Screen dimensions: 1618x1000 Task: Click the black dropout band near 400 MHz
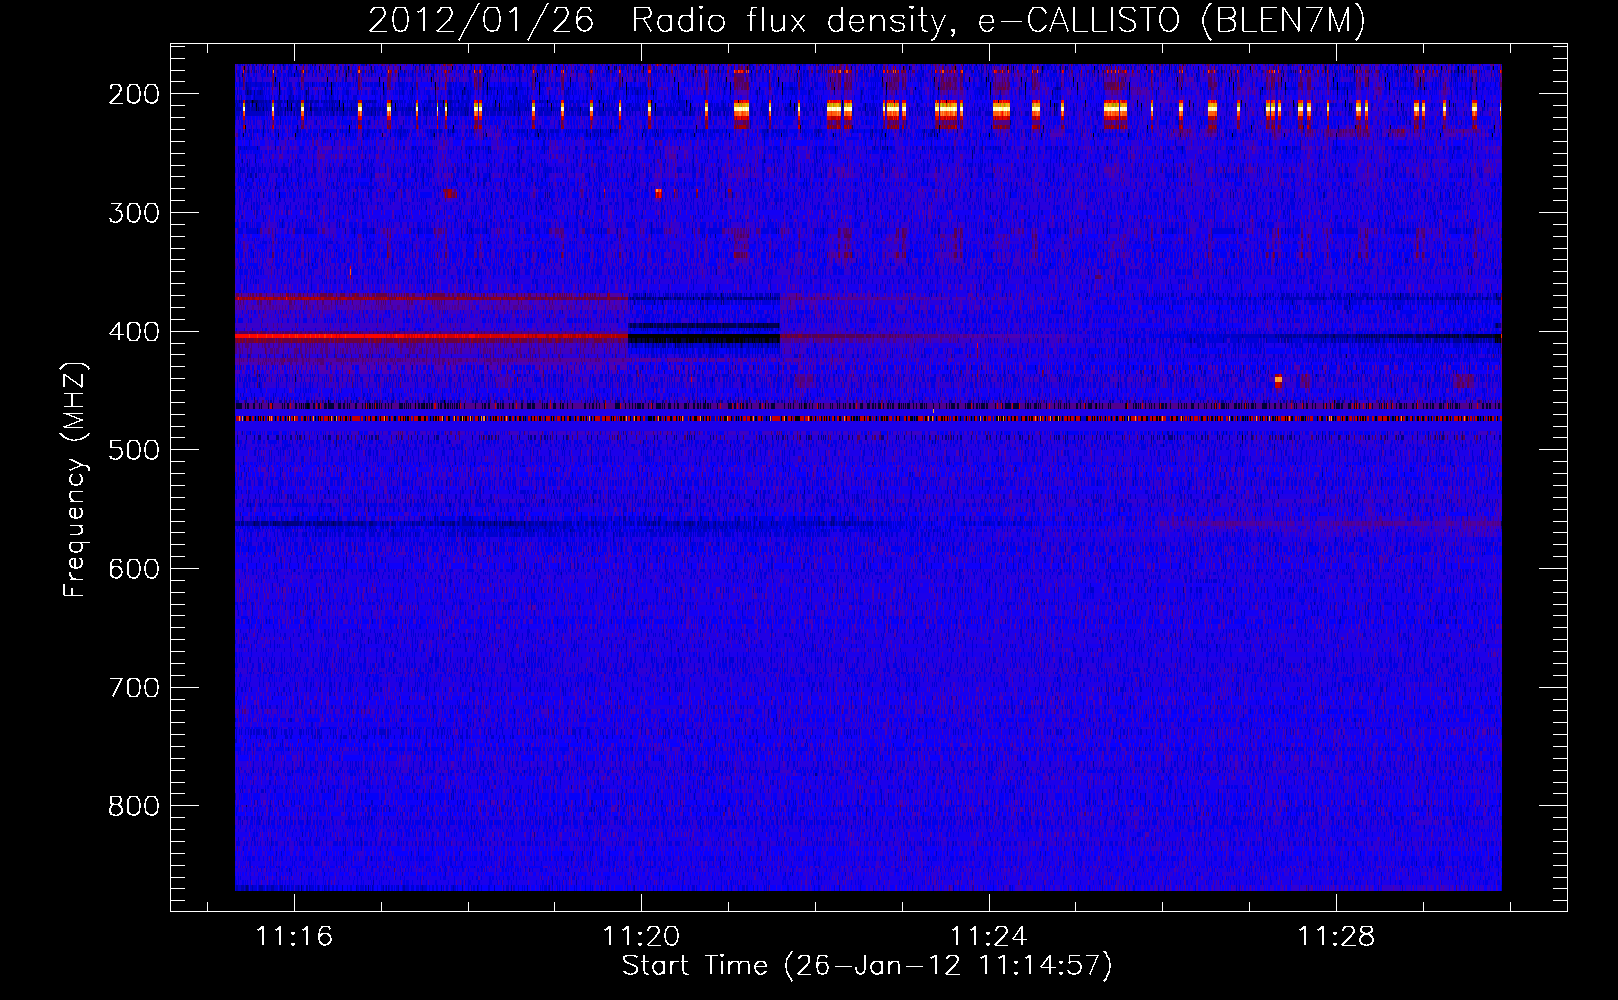click(704, 338)
